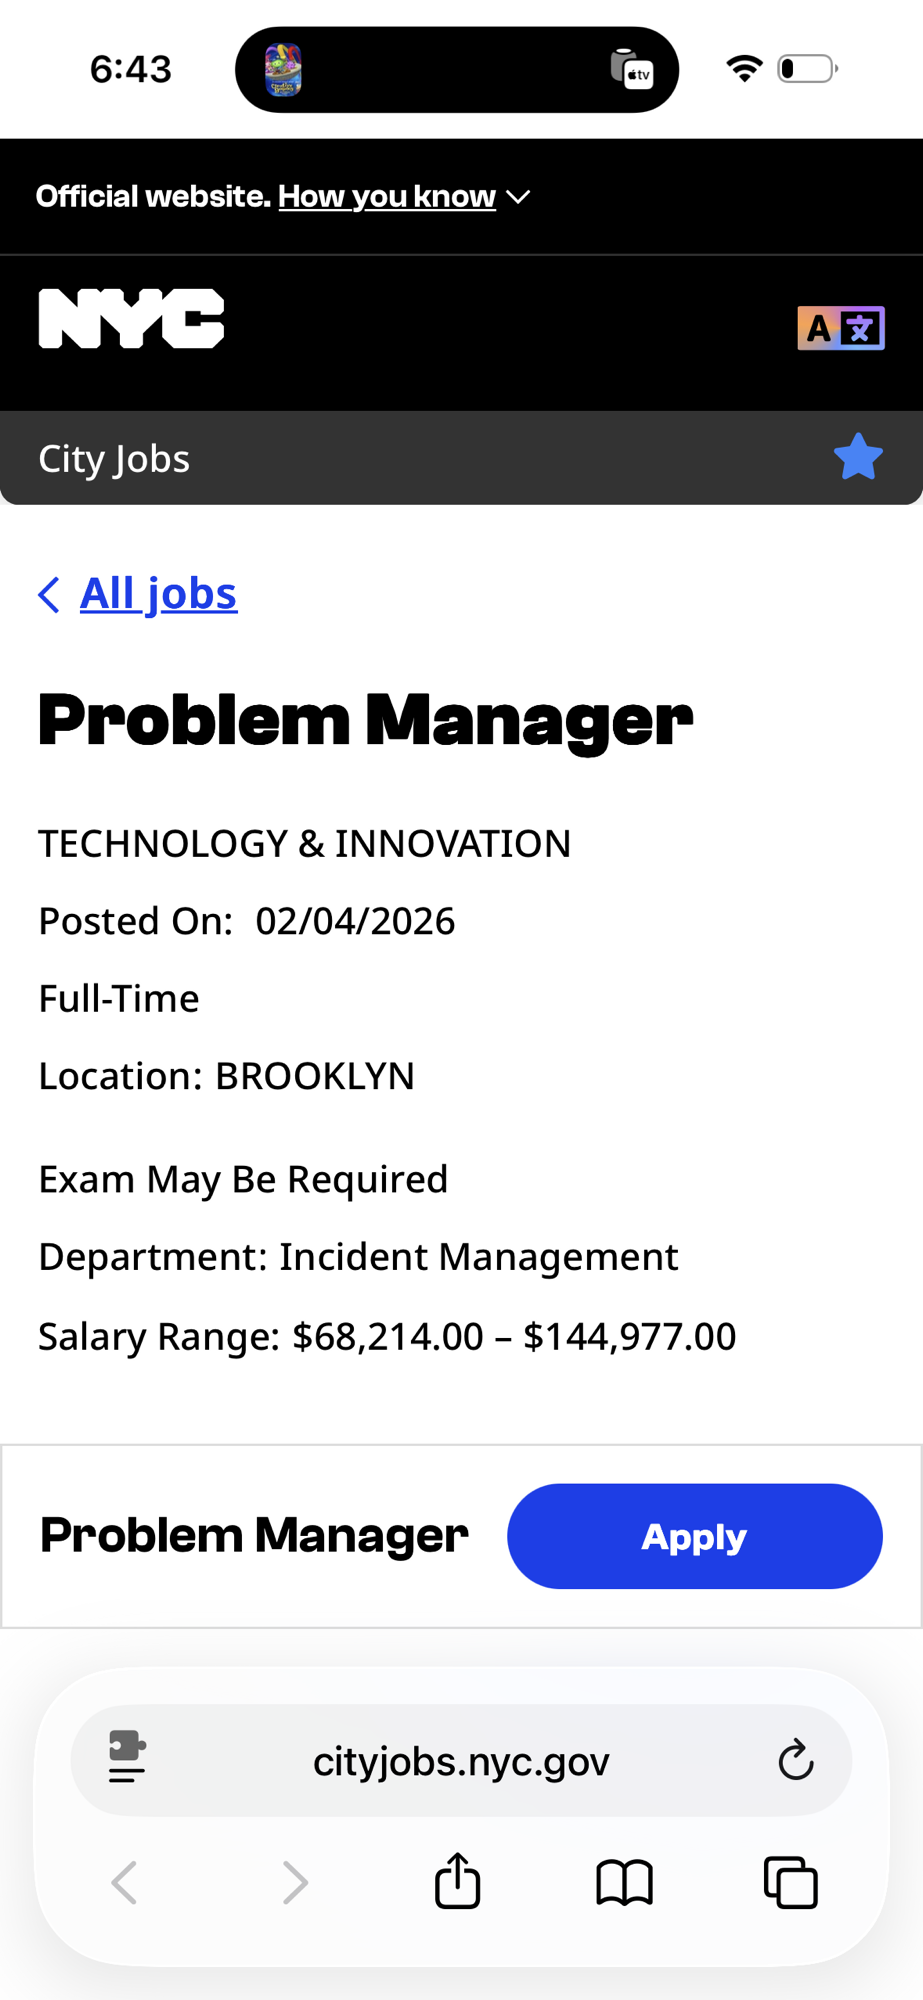Tap Apple TV remote icon in Dynamic Island
923x2000 pixels.
(632, 70)
